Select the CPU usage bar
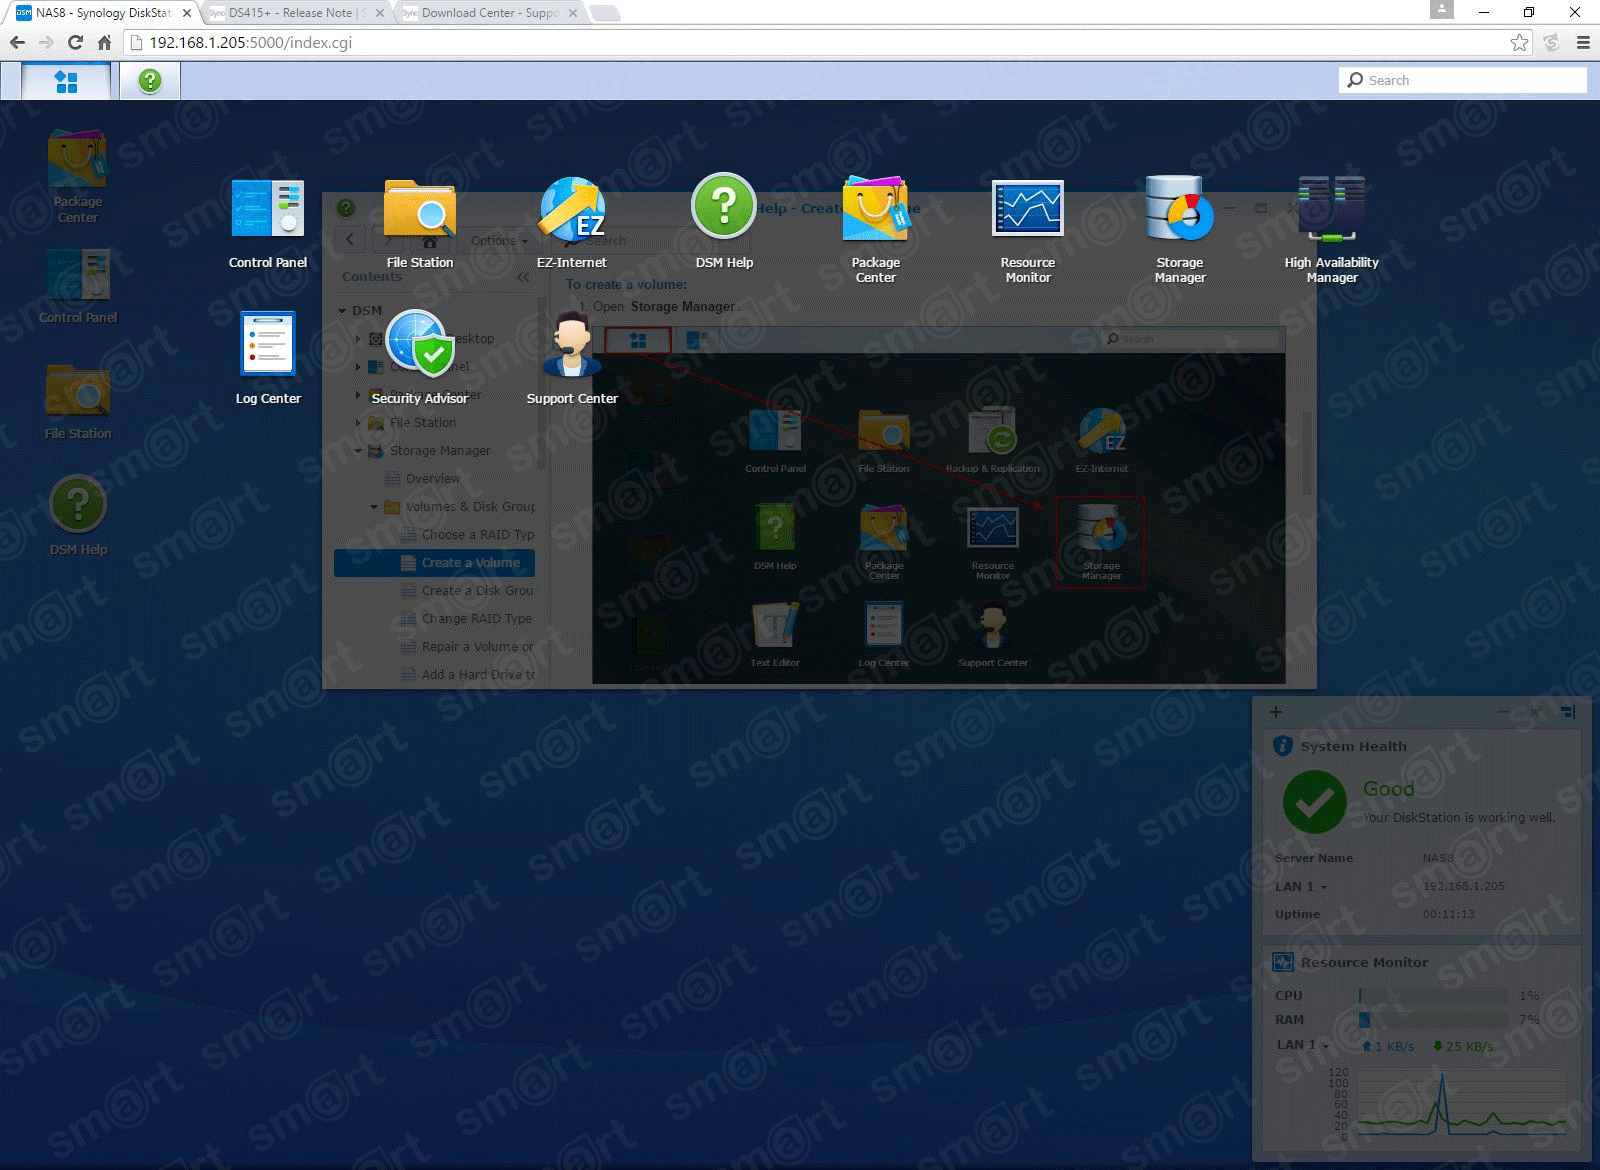 point(1434,996)
